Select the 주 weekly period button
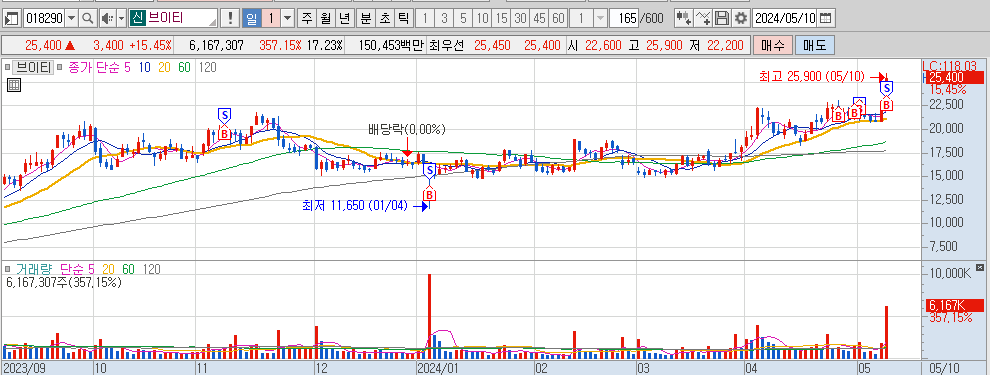 click(307, 18)
